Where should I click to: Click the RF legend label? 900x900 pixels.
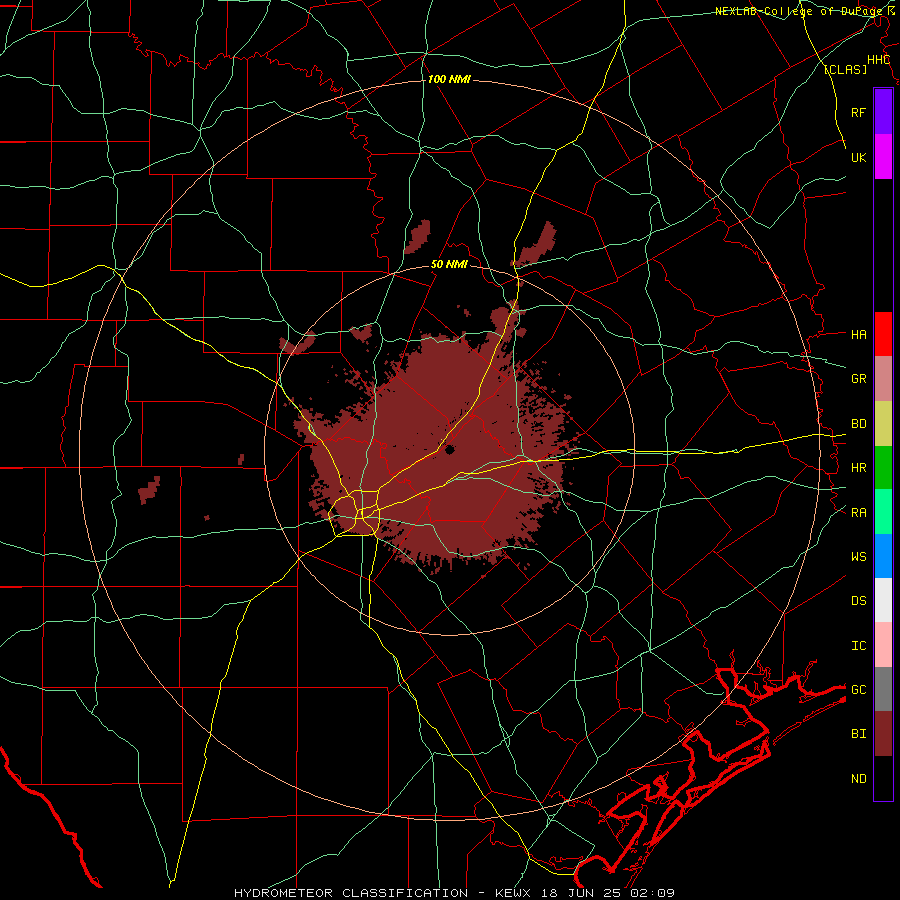[x=858, y=112]
